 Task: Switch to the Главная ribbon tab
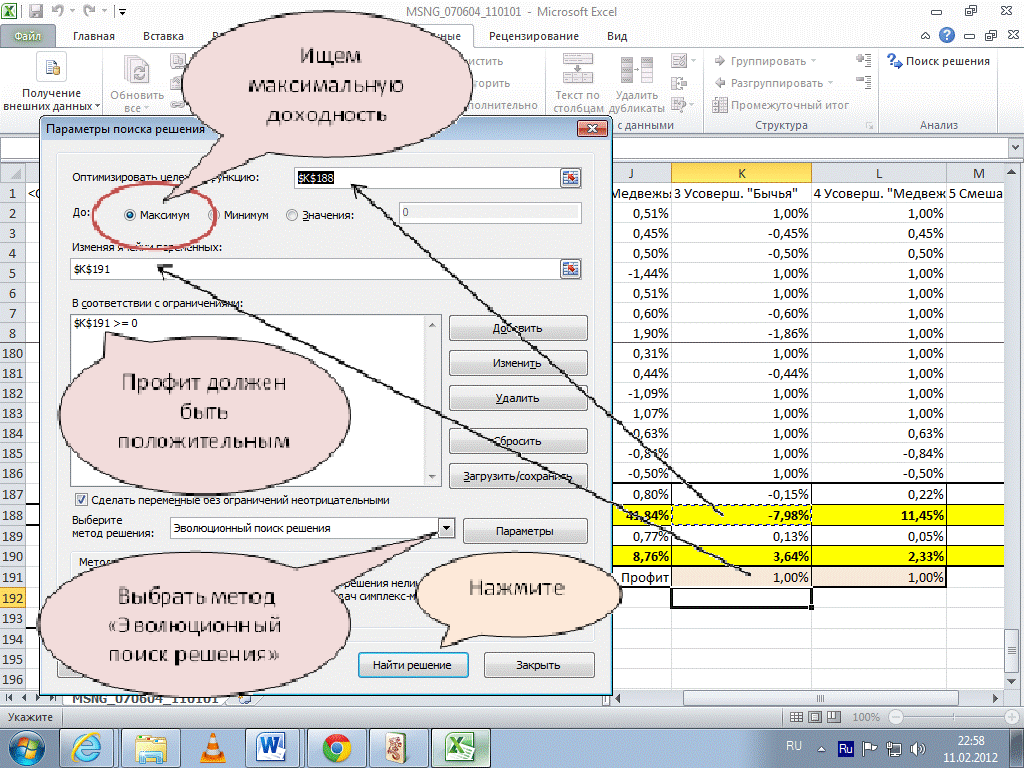click(x=93, y=36)
